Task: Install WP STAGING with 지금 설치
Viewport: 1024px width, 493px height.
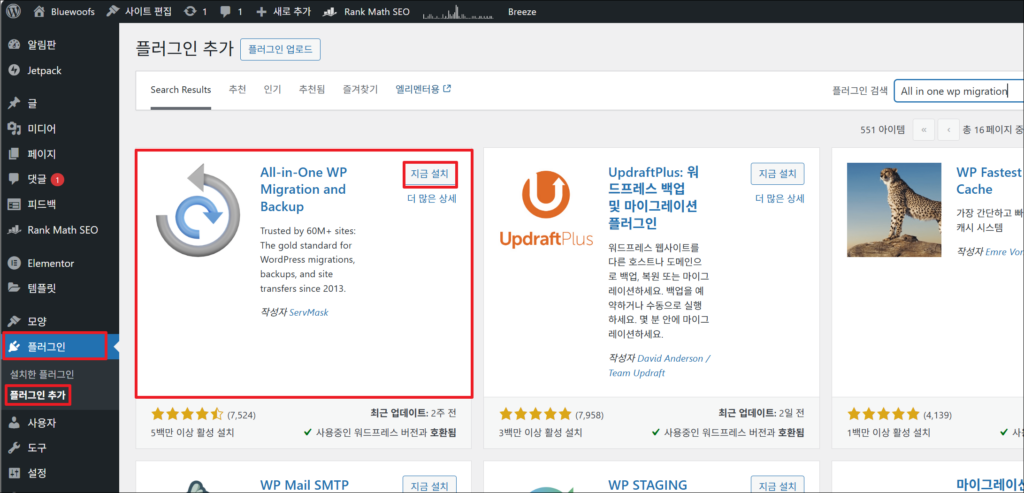Action: point(777,485)
